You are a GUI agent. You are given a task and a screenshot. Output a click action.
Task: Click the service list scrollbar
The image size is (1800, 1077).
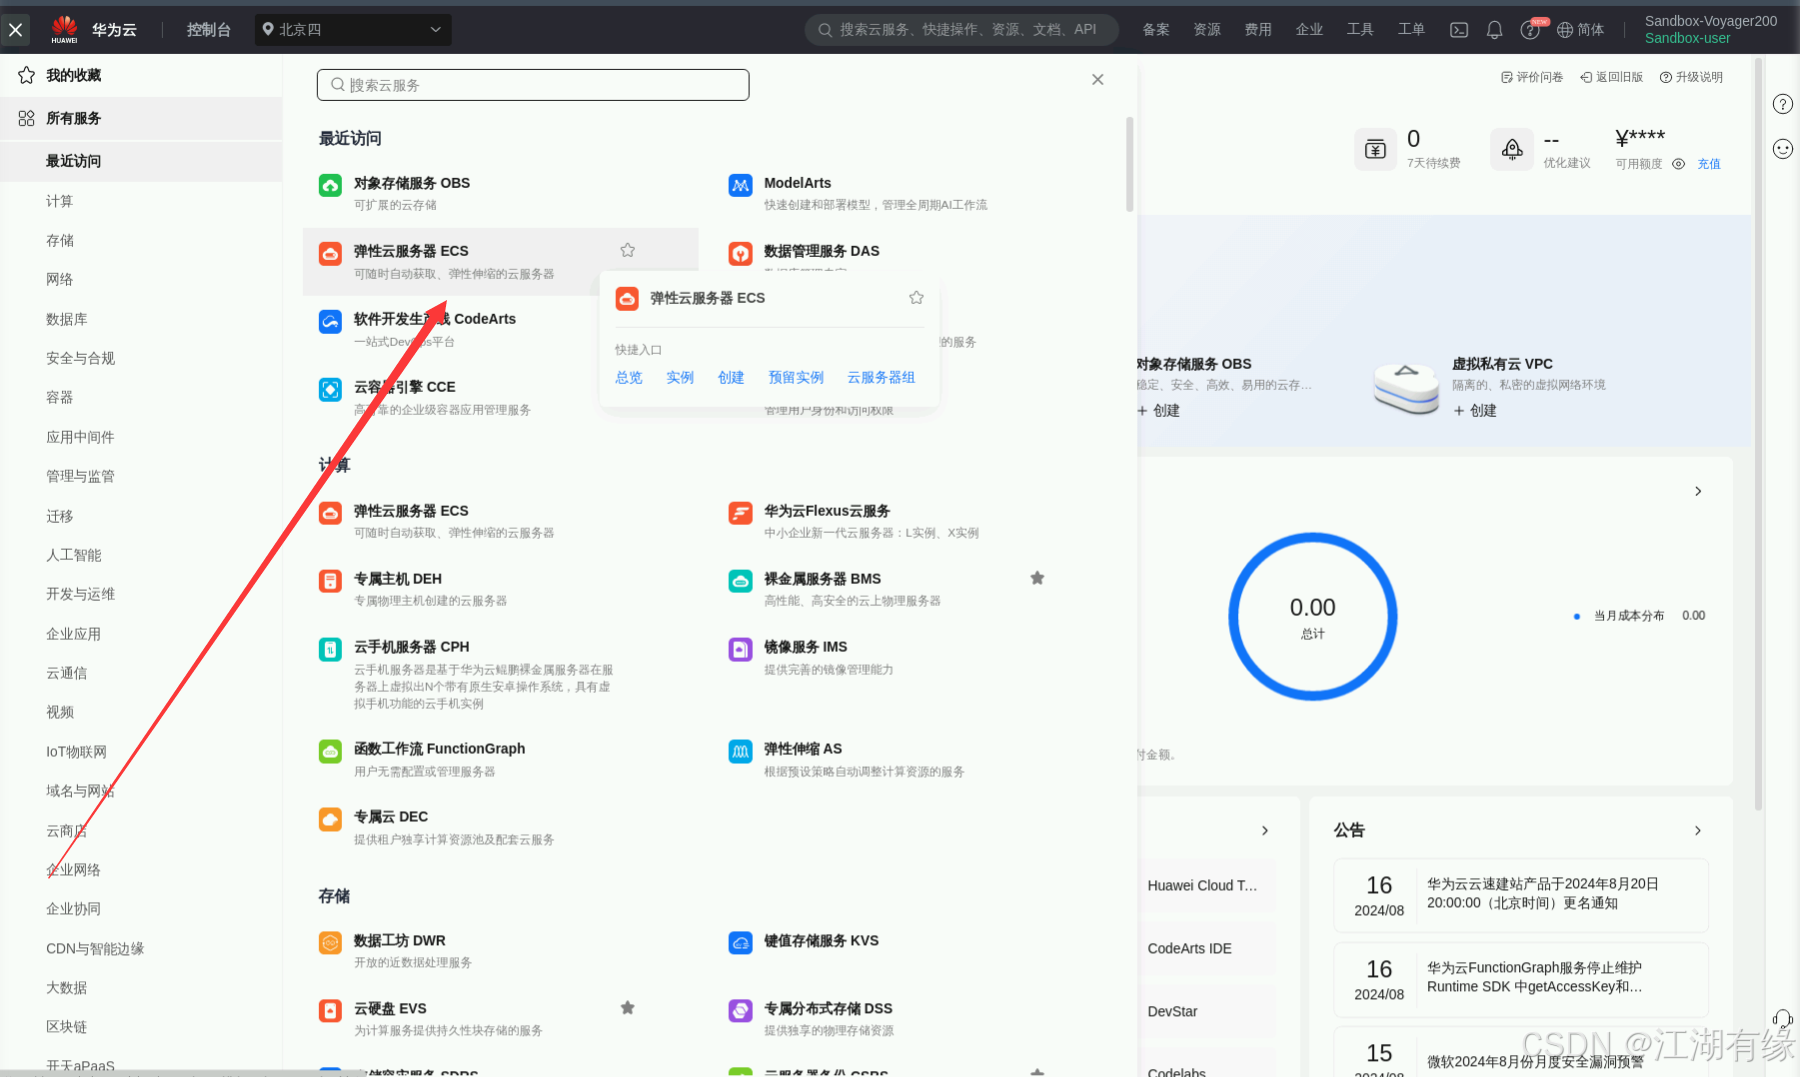(x=1130, y=165)
